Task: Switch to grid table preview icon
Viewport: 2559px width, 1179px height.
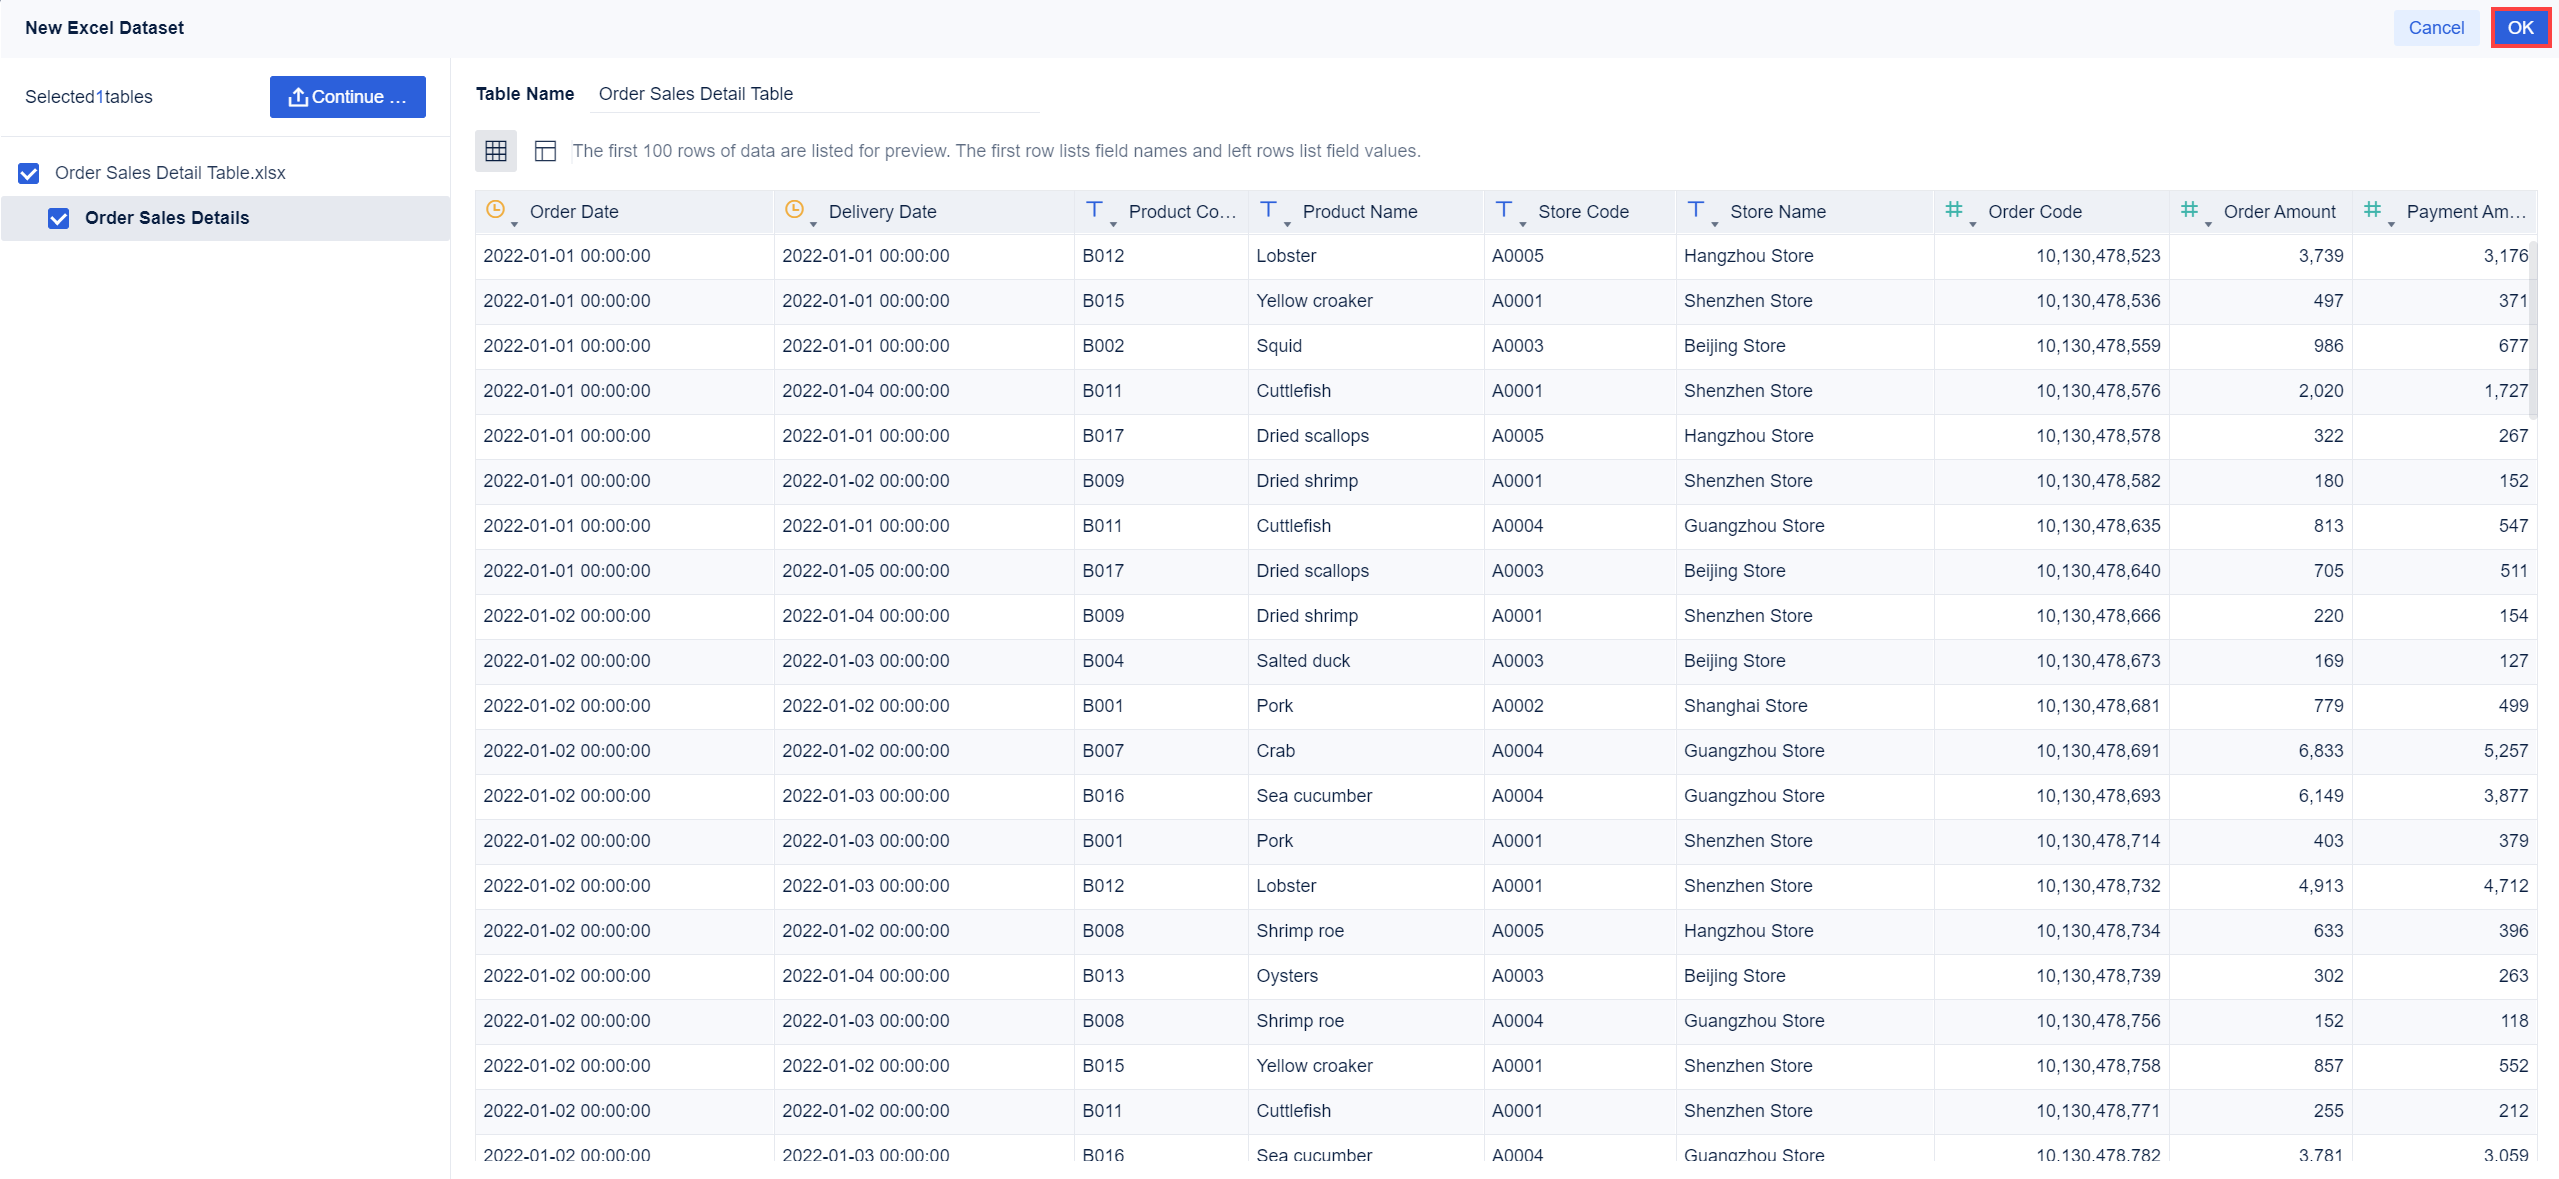Action: (x=495, y=151)
